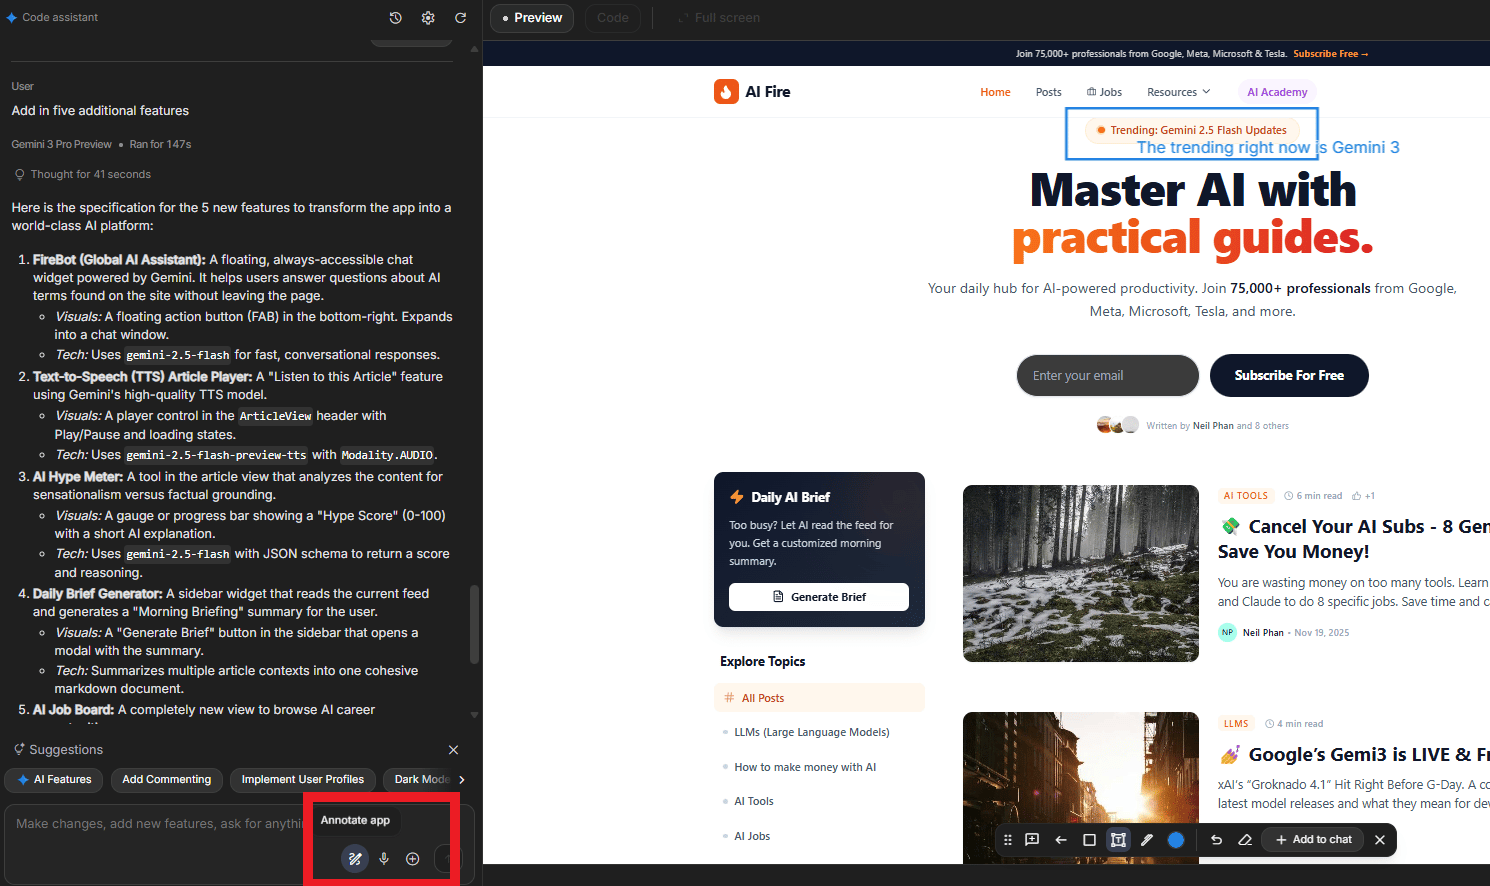Click the plus icon next to the microphone
This screenshot has width=1490, height=886.
tap(412, 858)
